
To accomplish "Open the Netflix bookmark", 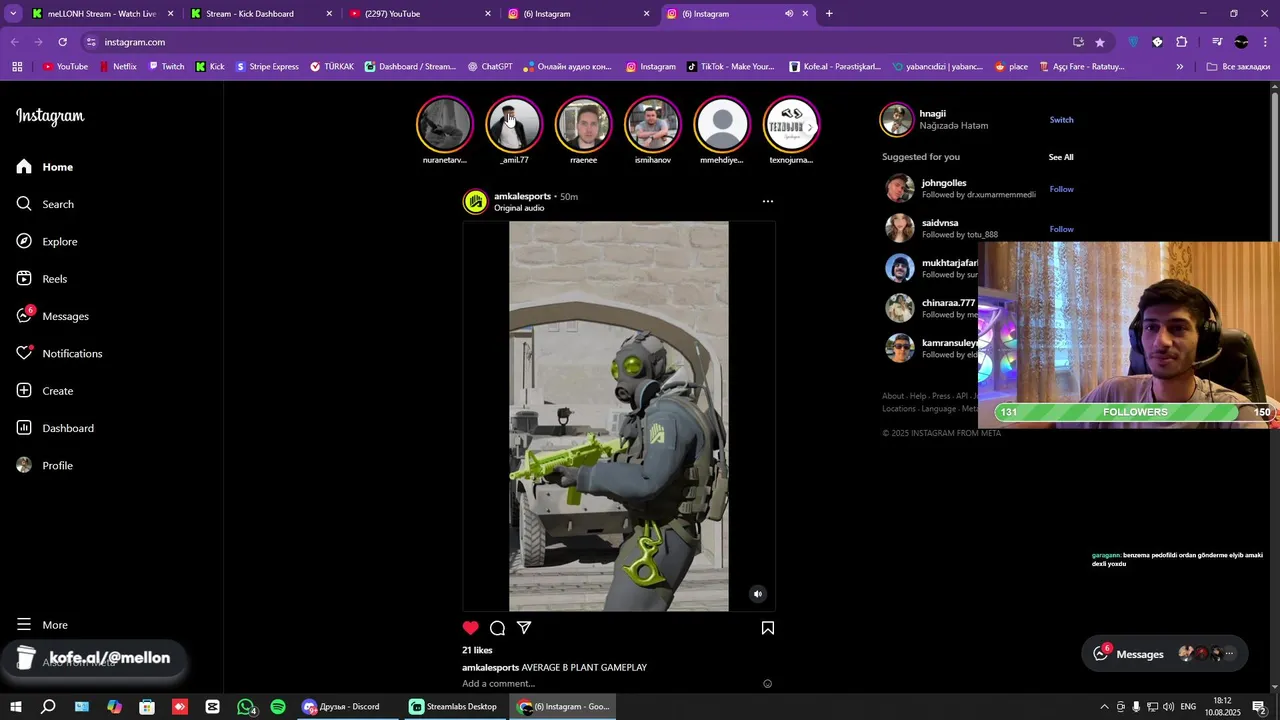I will (118, 67).
